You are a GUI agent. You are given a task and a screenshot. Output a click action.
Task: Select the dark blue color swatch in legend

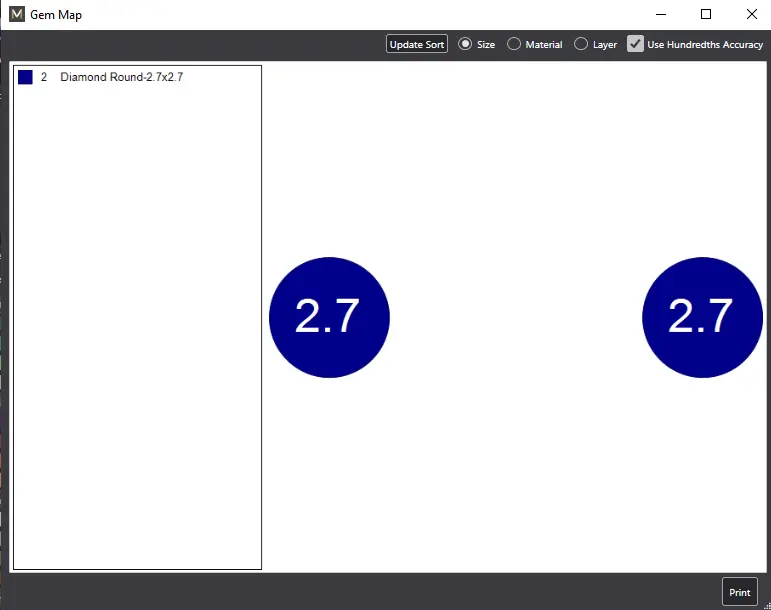coord(25,77)
